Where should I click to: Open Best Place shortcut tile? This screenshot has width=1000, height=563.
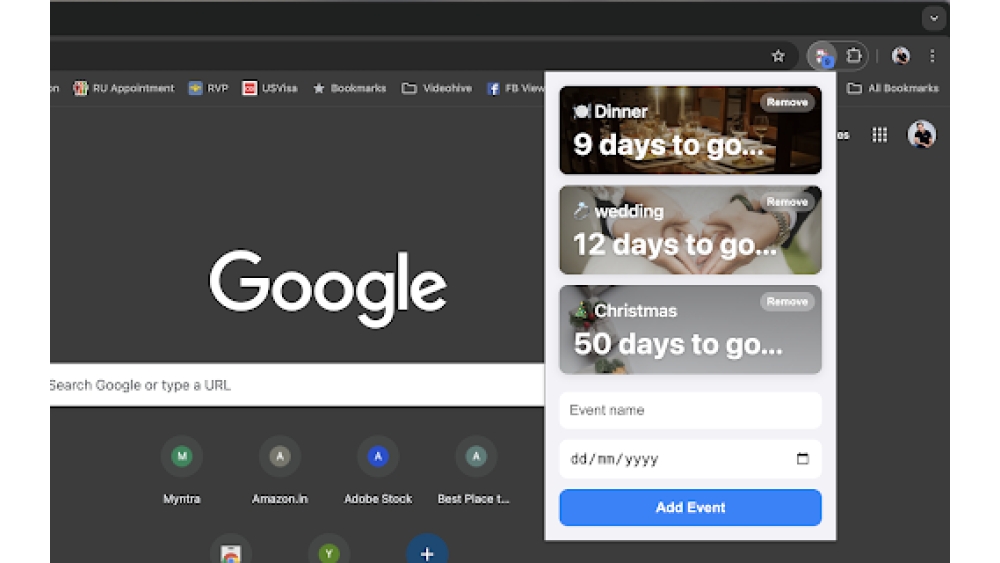(476, 470)
